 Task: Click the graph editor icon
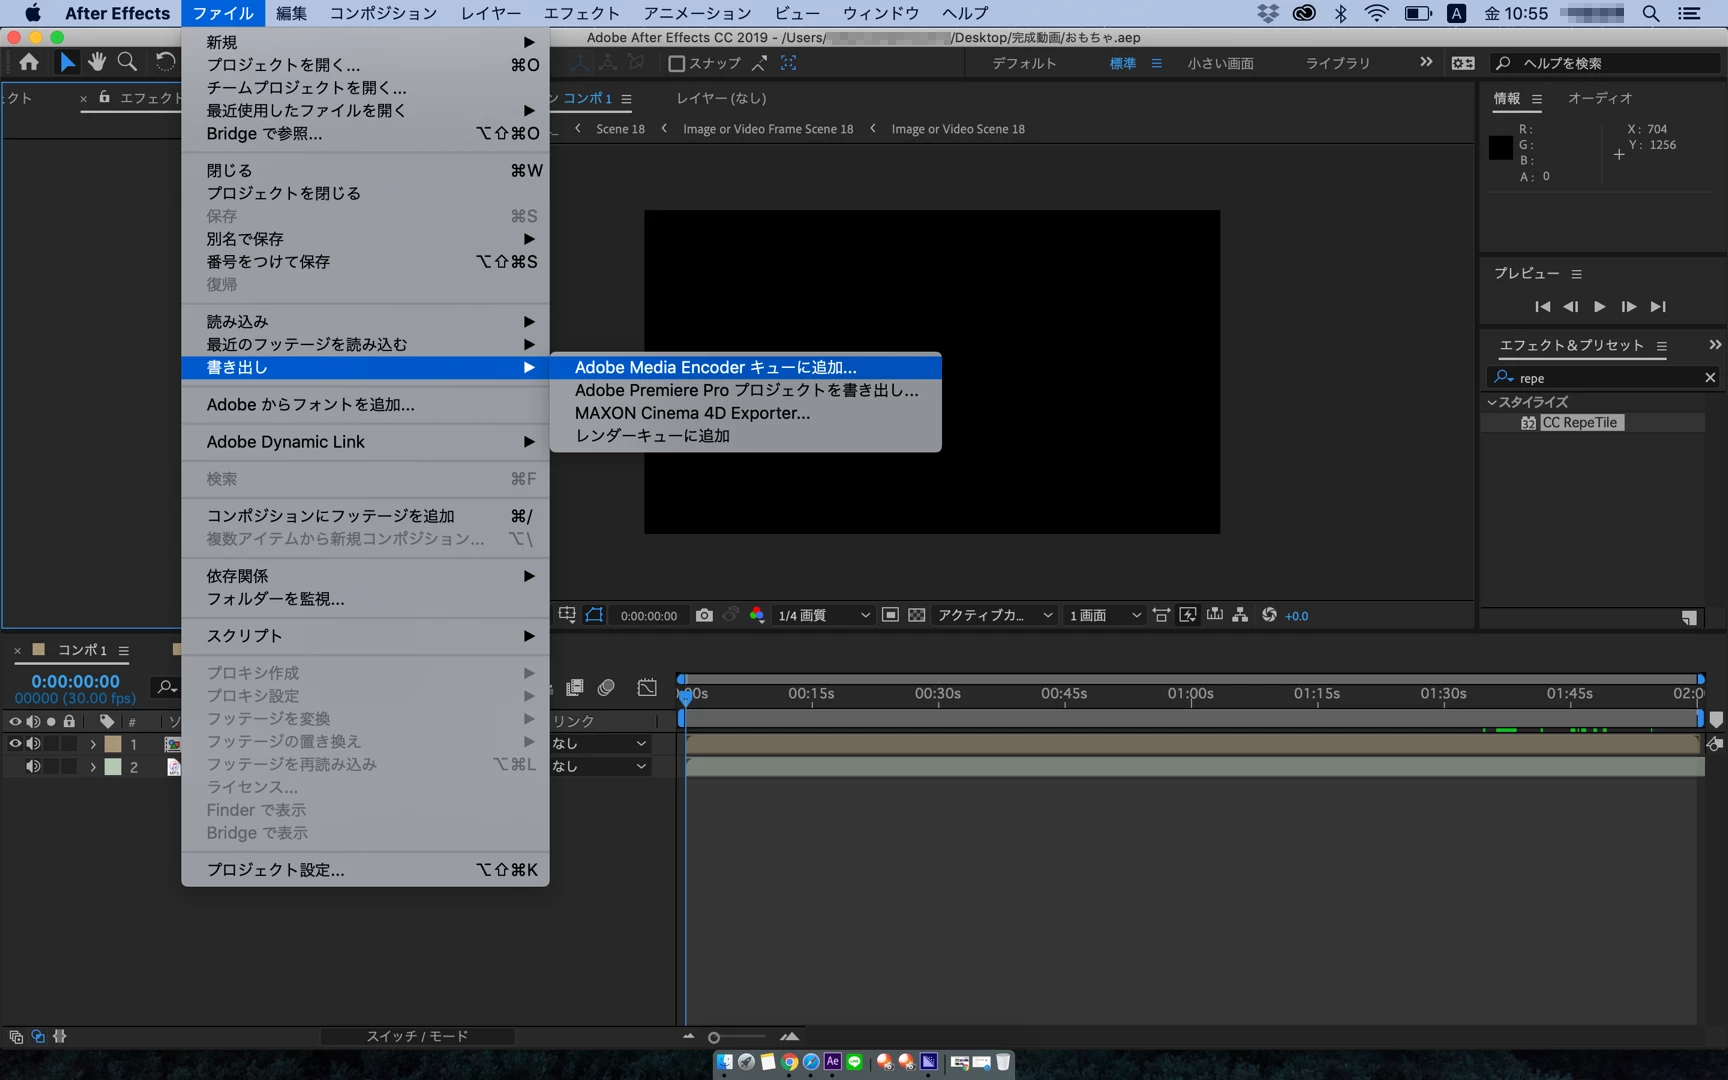coord(647,687)
